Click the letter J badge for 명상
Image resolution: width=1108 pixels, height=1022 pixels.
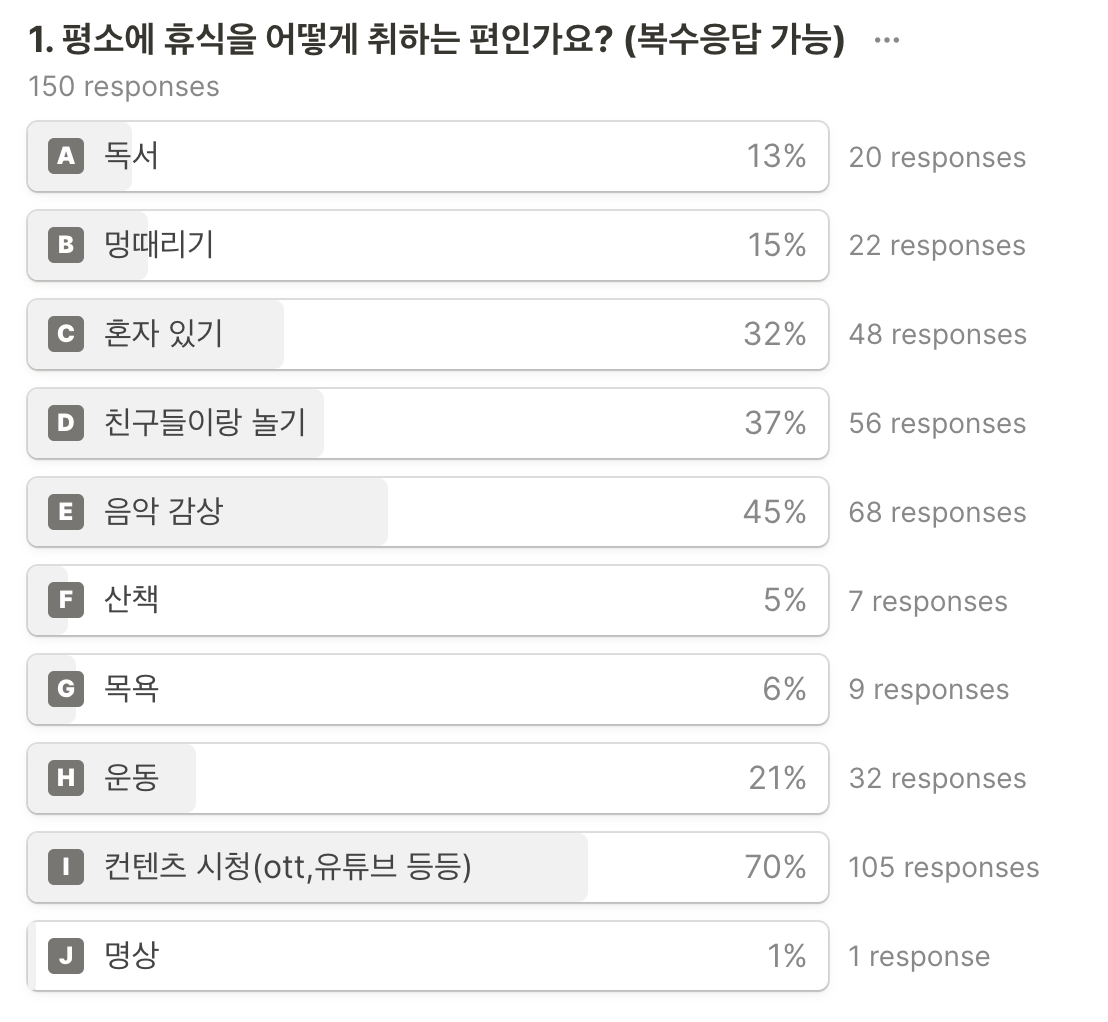(66, 956)
